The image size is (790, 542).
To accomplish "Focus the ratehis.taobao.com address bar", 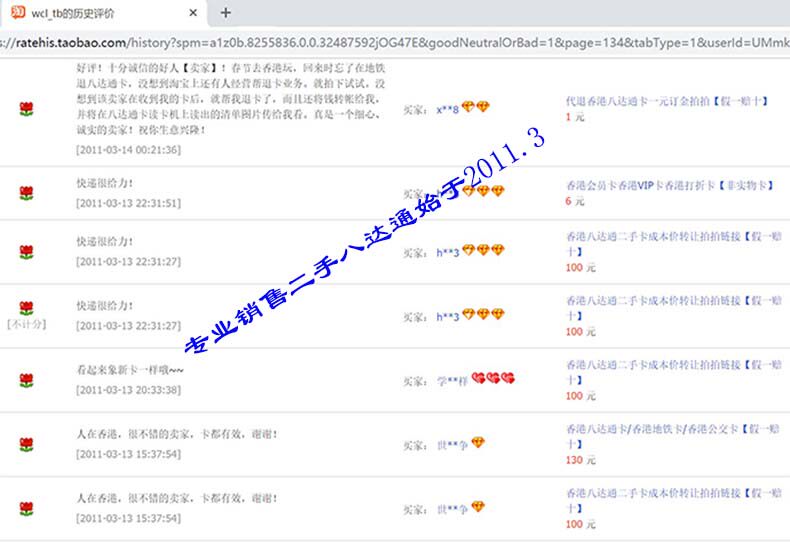I will point(395,43).
